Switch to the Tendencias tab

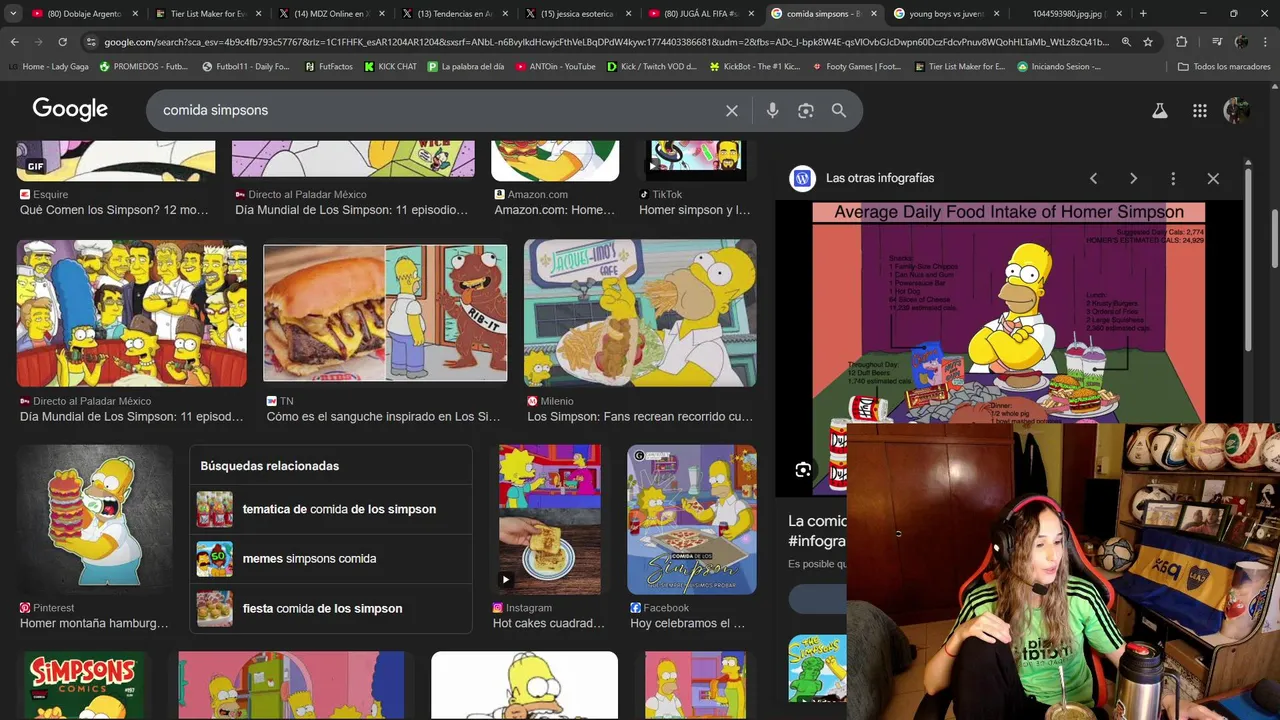pos(454,14)
